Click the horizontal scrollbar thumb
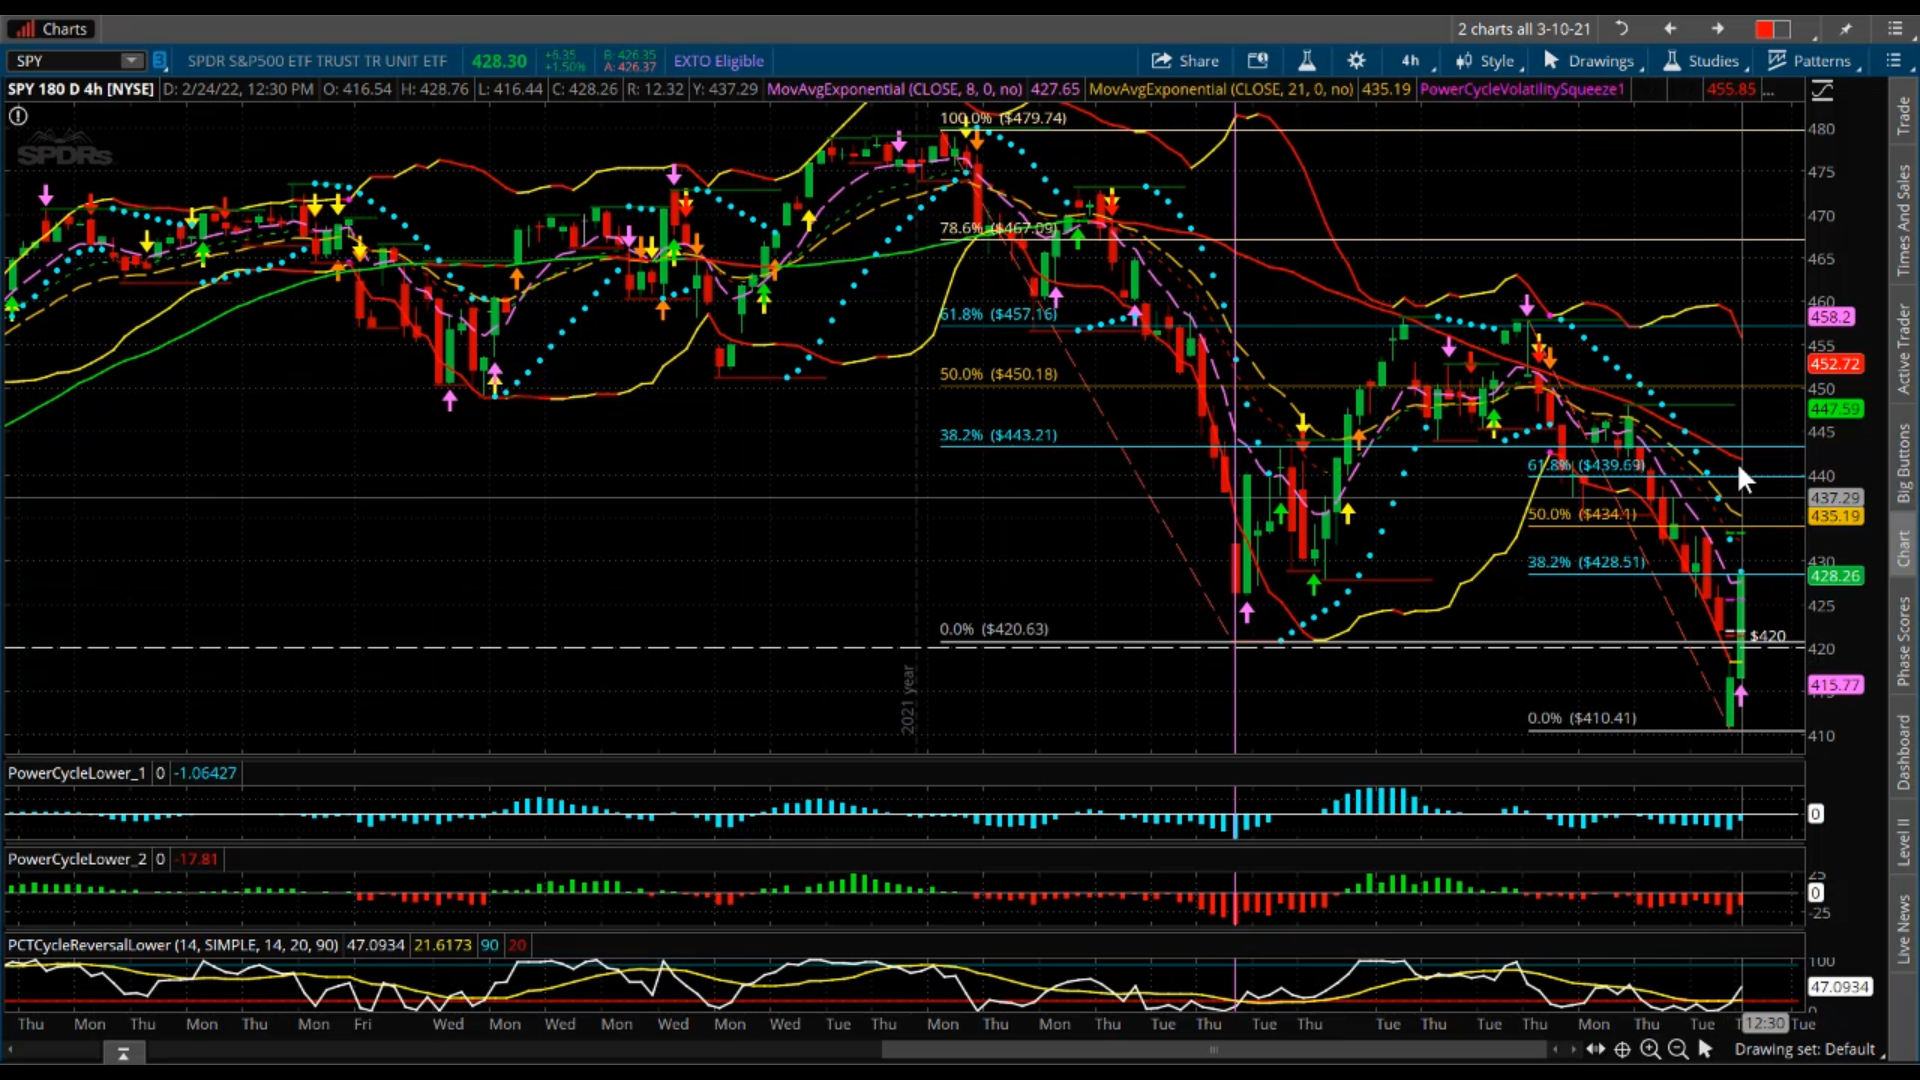Viewport: 1920px width, 1080px height. [1214, 1049]
